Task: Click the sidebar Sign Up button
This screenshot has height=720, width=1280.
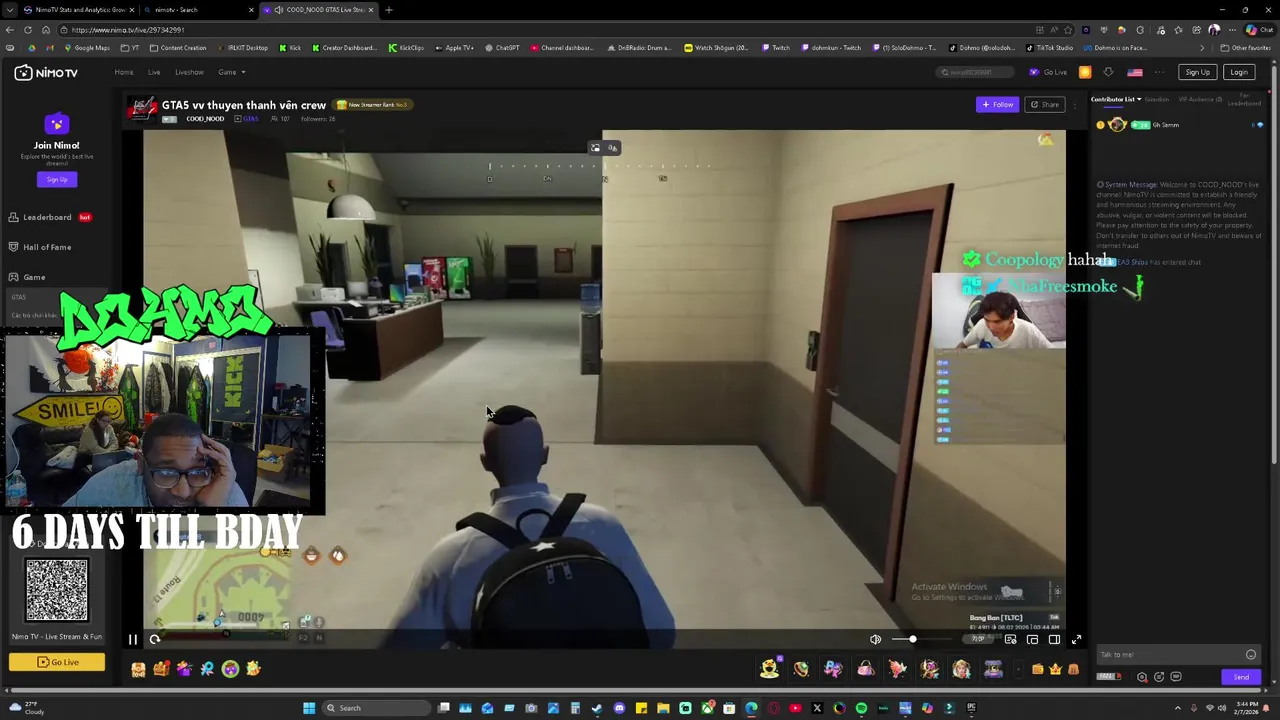Action: pyautogui.click(x=57, y=179)
